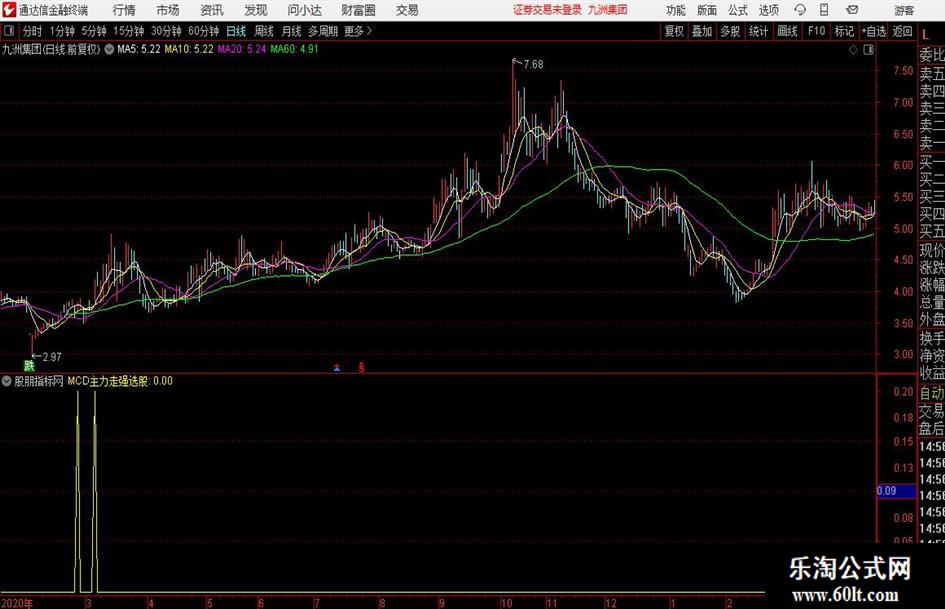945x609 pixels.
Task: Open the 行情 menu
Action: click(x=124, y=10)
